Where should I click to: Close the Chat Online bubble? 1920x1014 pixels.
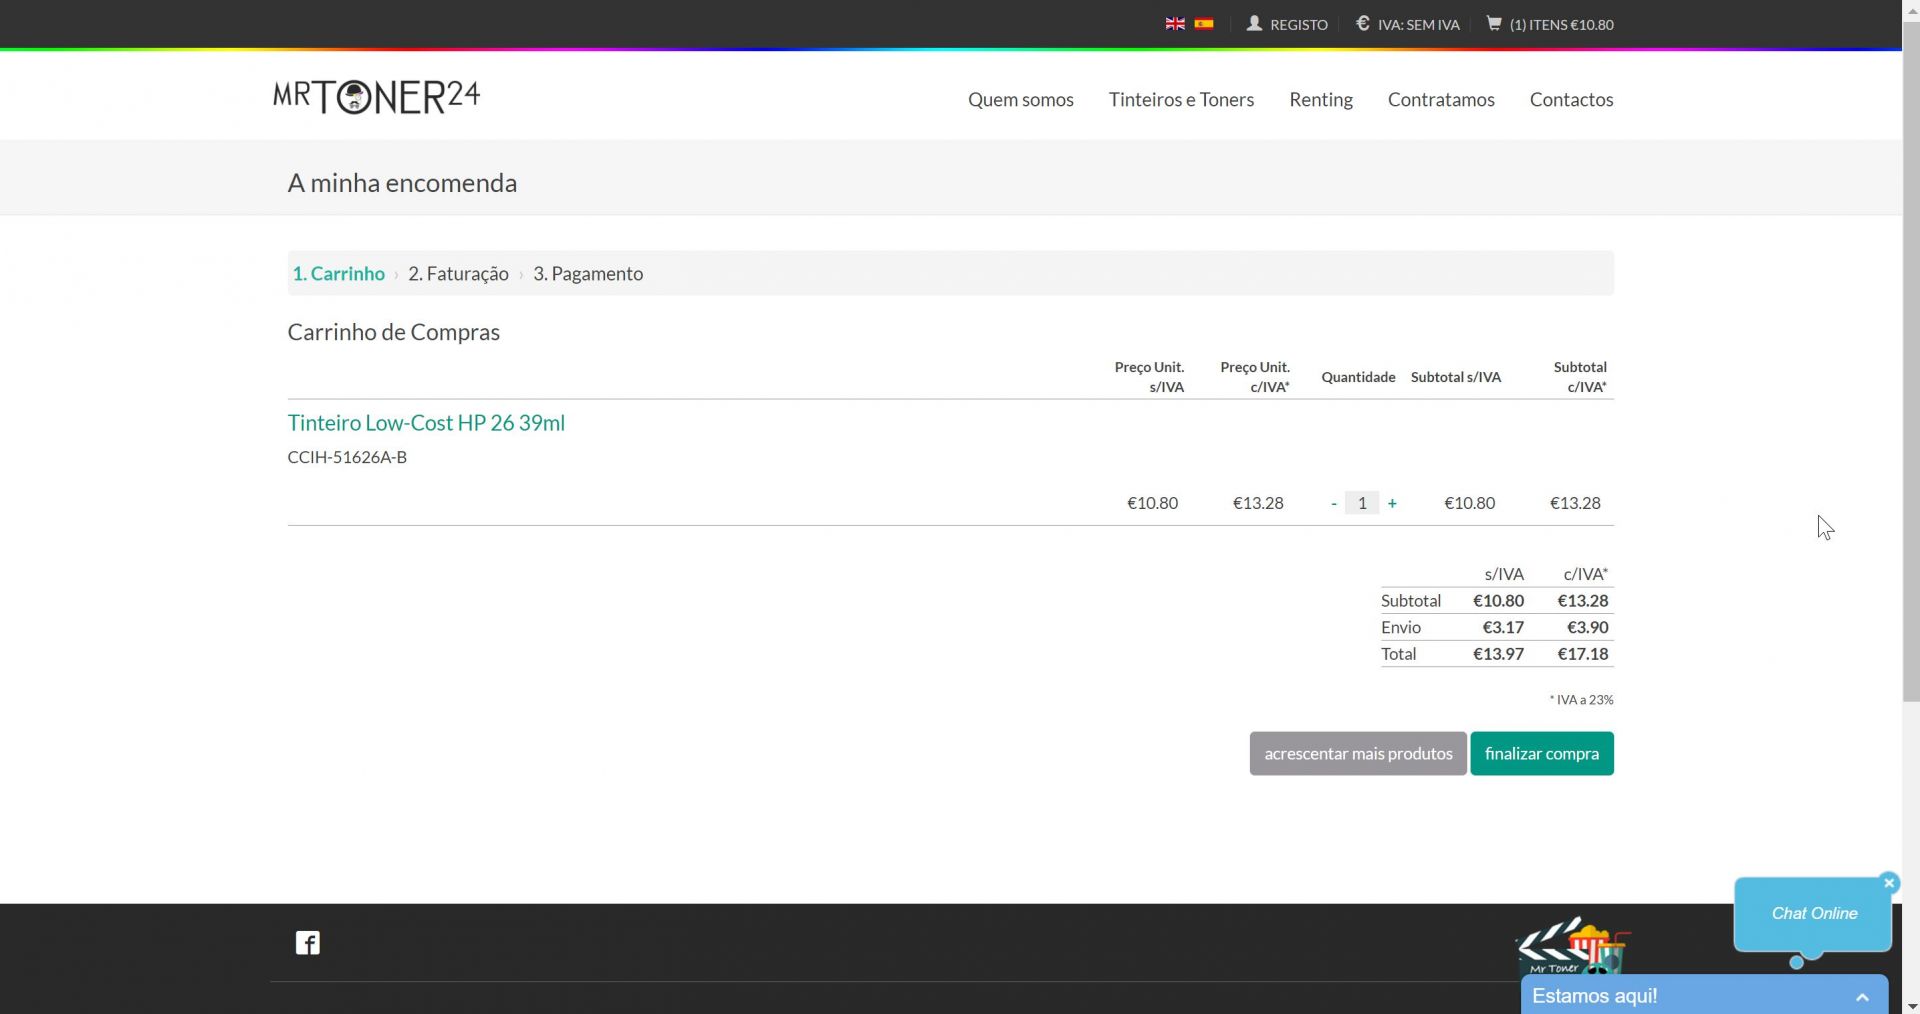coord(1888,882)
